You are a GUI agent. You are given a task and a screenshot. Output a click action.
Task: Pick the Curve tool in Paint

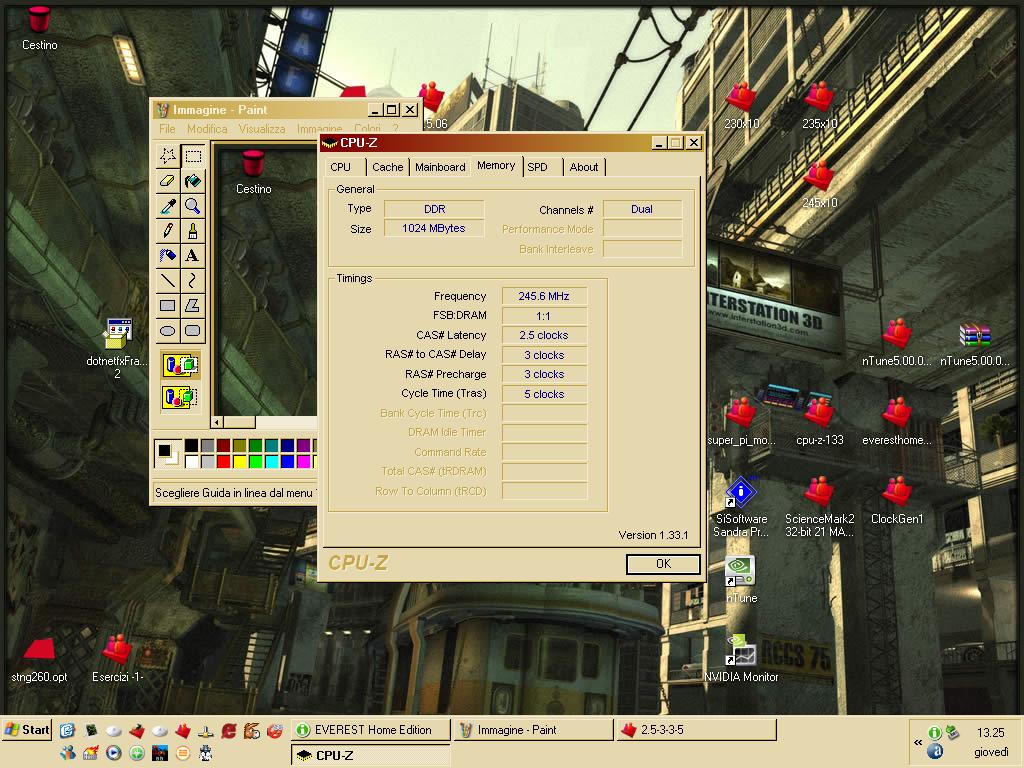193,280
